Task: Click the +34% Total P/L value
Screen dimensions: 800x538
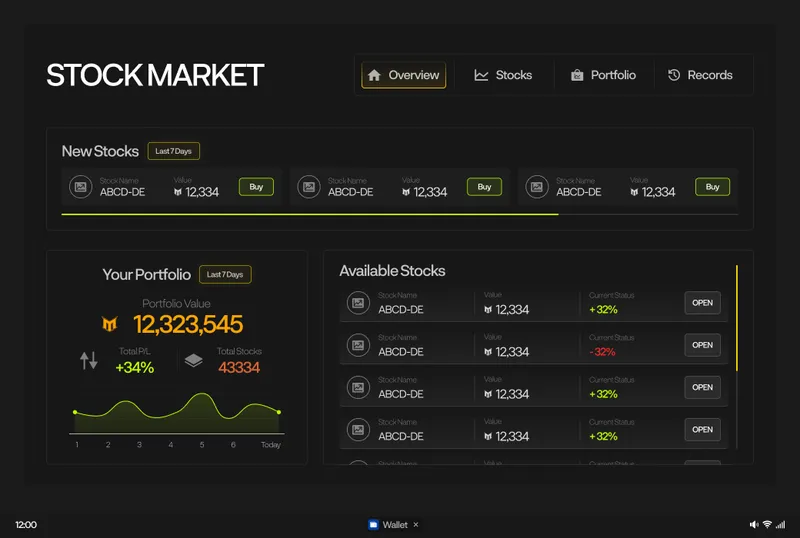Action: [135, 368]
